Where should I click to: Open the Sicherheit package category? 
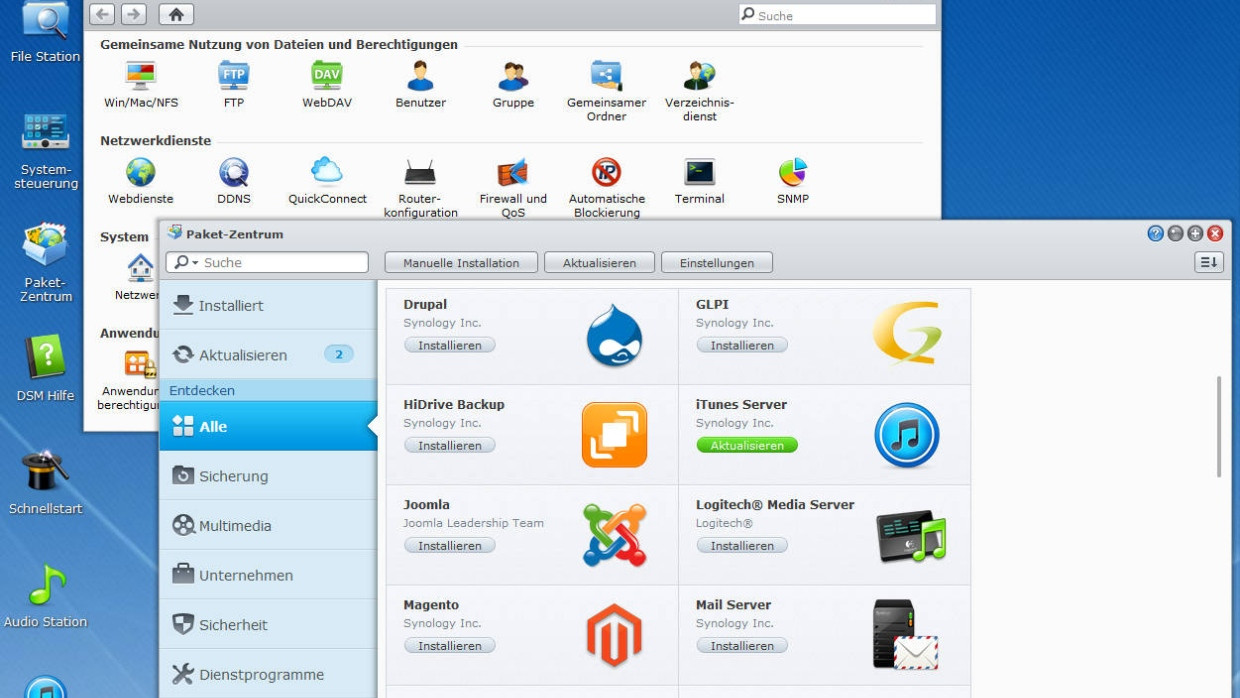pos(233,625)
